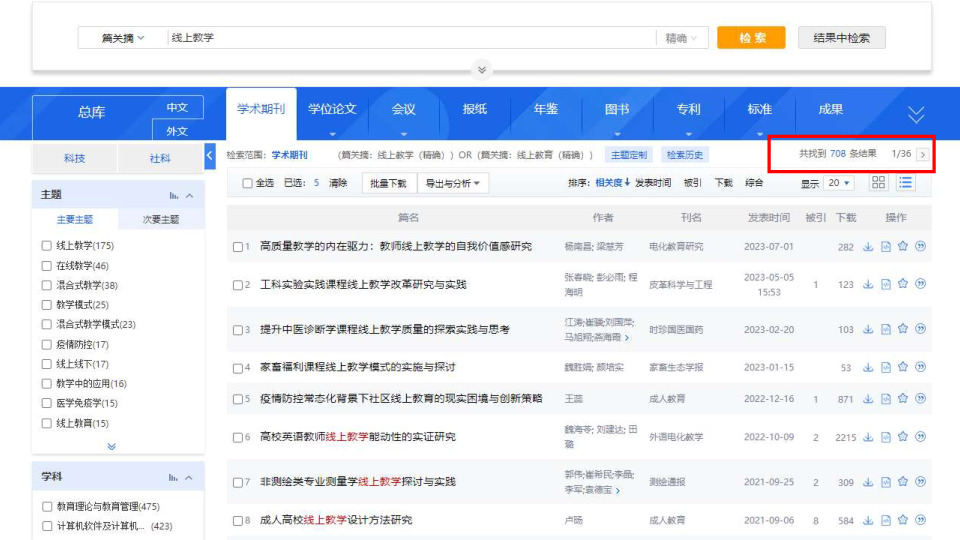Image resolution: width=960 pixels, height=540 pixels.
Task: Open article 高校英语教师线上教学能动性的实证研究
Action: point(358,437)
